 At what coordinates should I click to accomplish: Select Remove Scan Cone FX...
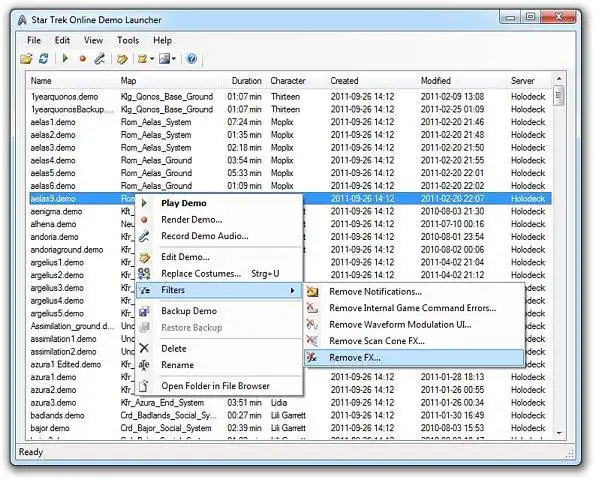click(414, 341)
